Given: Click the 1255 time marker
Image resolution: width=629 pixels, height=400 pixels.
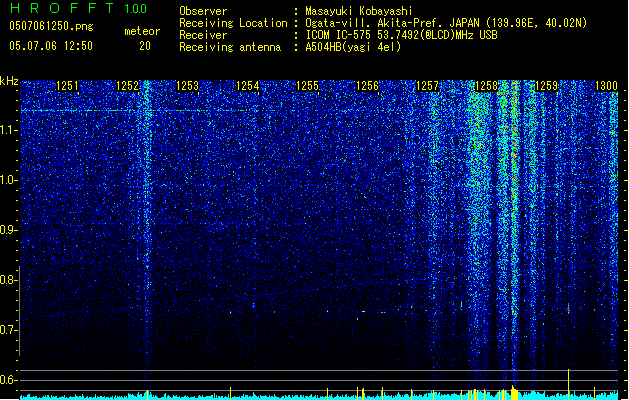Looking at the screenshot, I should click(x=307, y=86).
